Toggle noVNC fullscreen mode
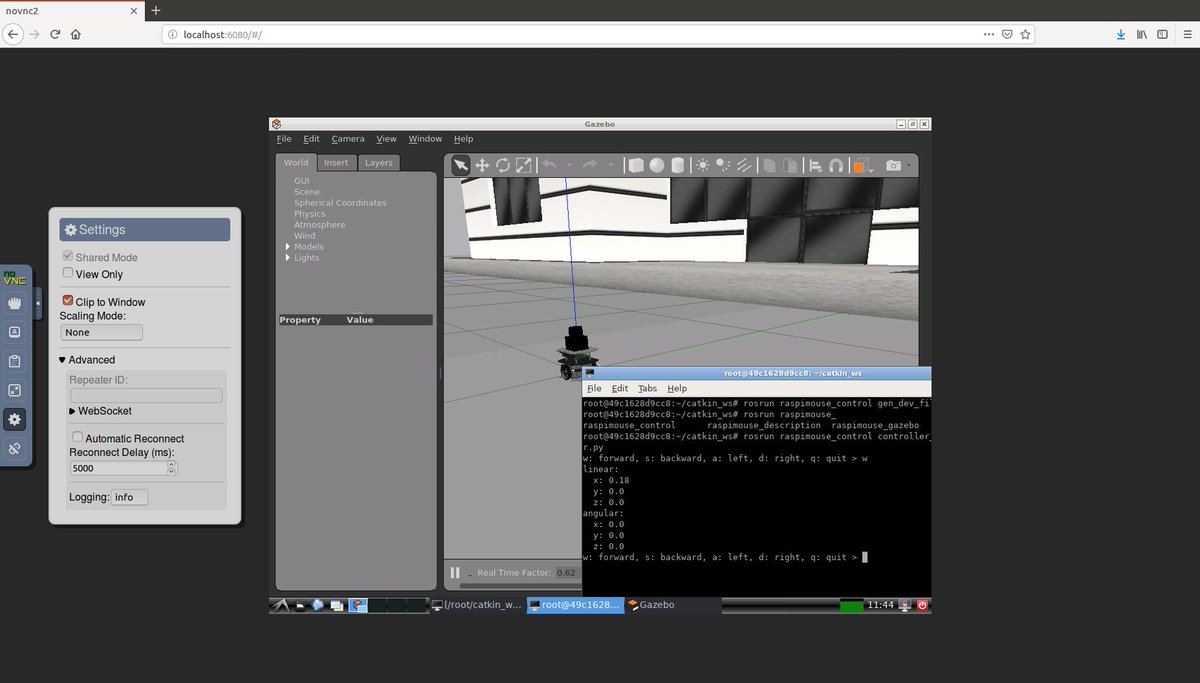 coord(14,390)
